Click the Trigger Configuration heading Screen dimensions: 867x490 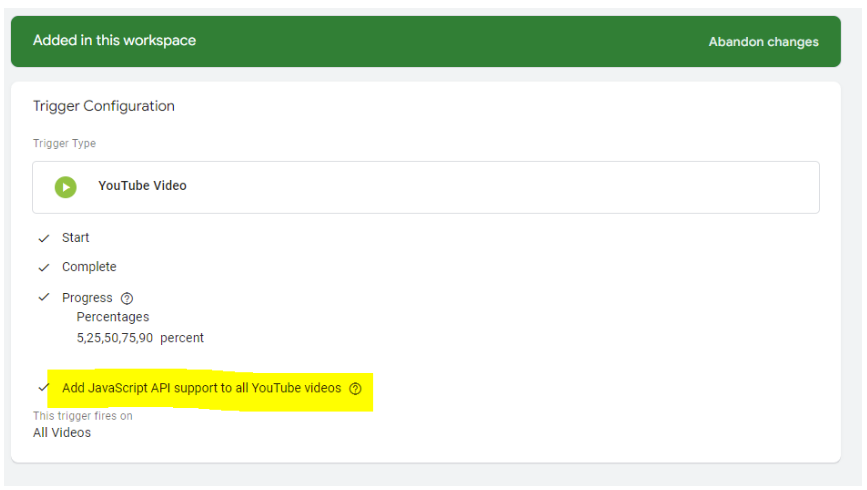click(x=103, y=106)
